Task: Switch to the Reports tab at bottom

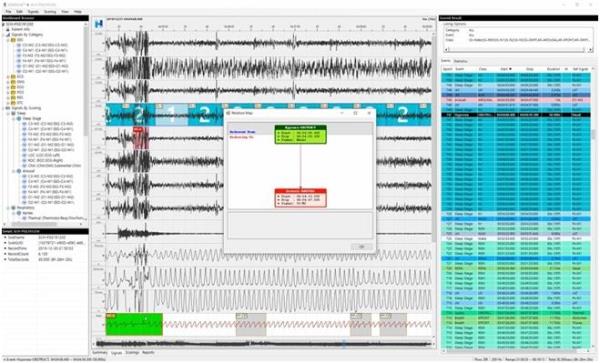Action: 148,353
